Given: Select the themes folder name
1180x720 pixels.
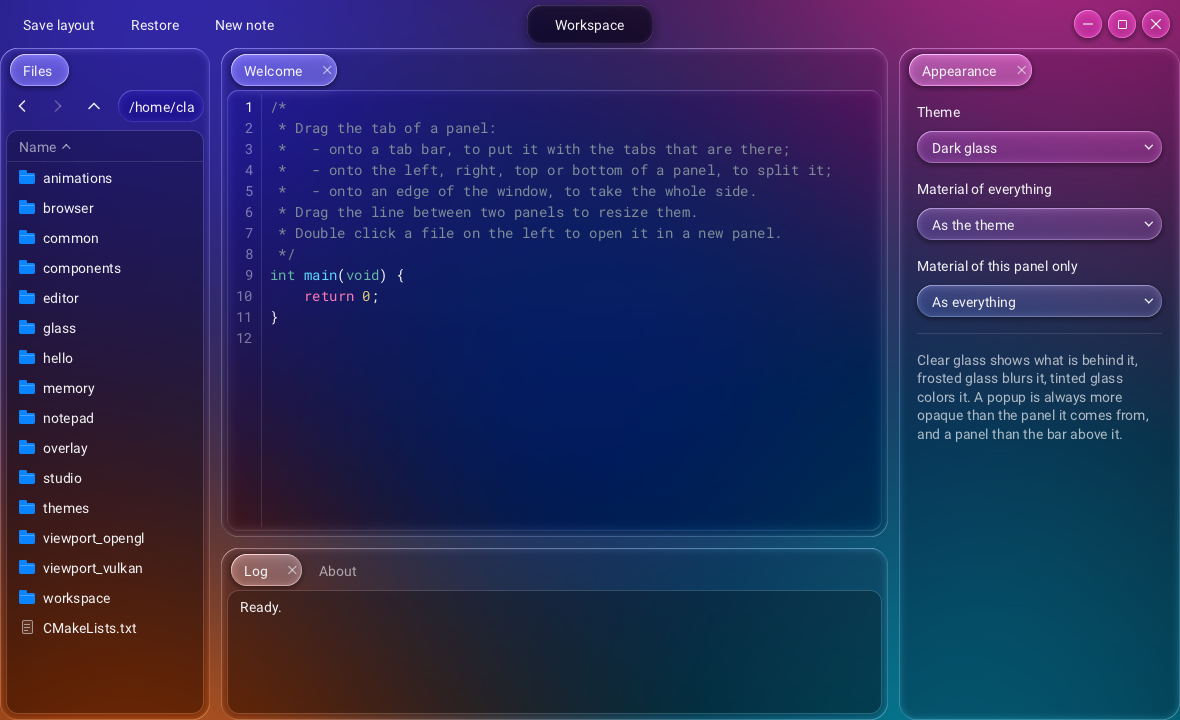Looking at the screenshot, I should click(x=66, y=508).
